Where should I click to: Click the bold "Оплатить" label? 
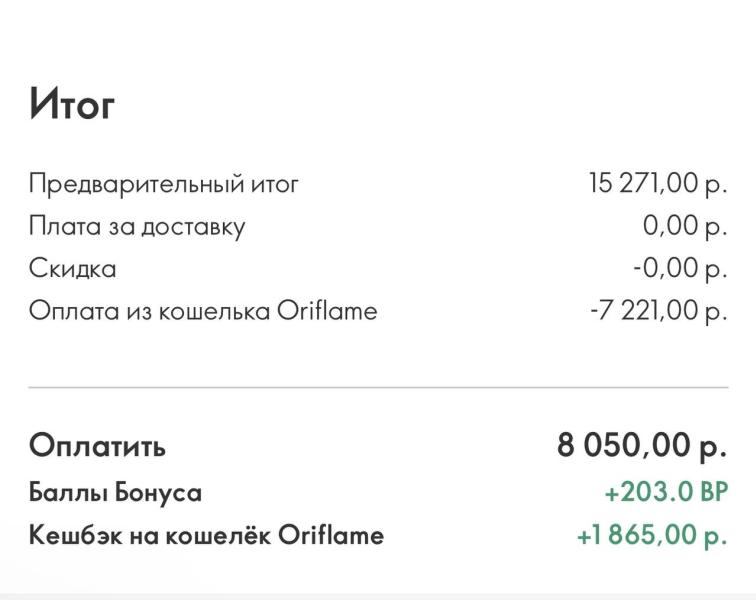(x=97, y=446)
